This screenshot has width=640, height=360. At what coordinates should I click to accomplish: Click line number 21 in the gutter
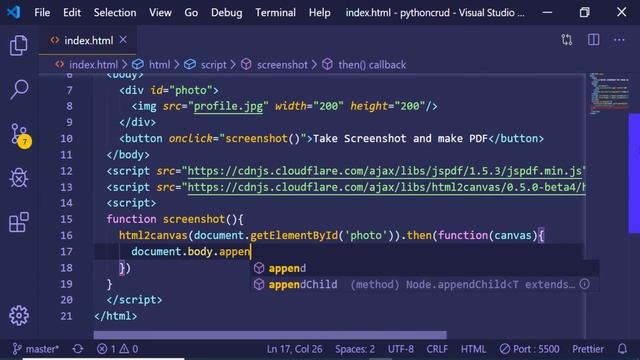[x=67, y=316]
